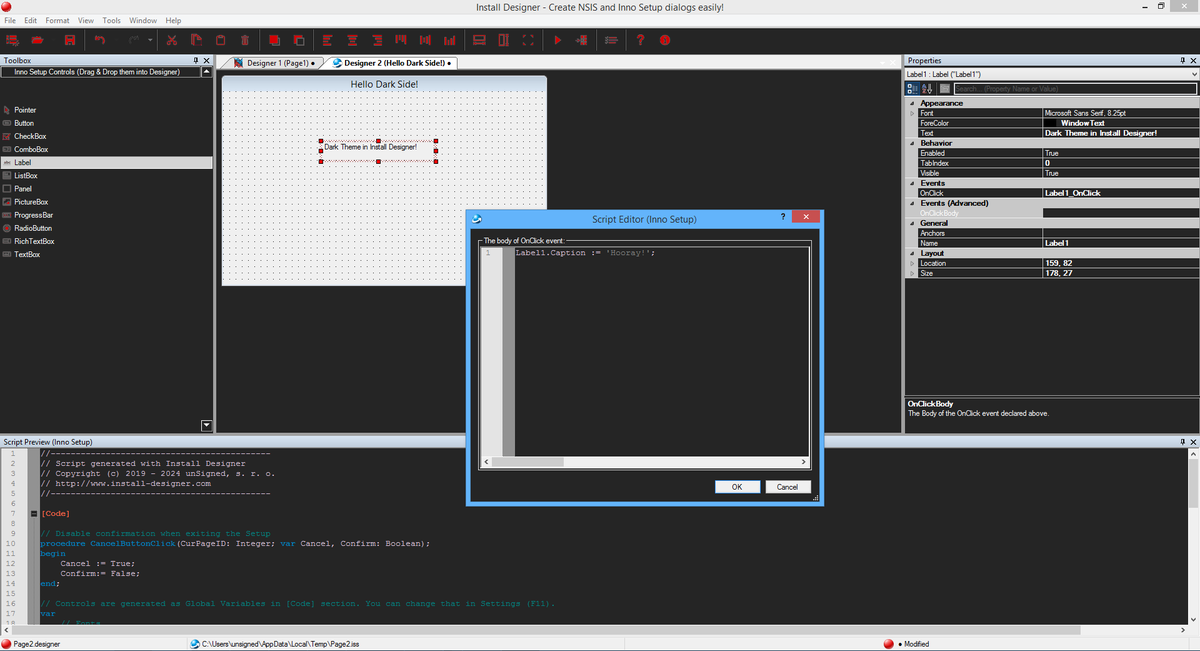Open the Edit menu
Screen dimensions: 1200x651
30,20
